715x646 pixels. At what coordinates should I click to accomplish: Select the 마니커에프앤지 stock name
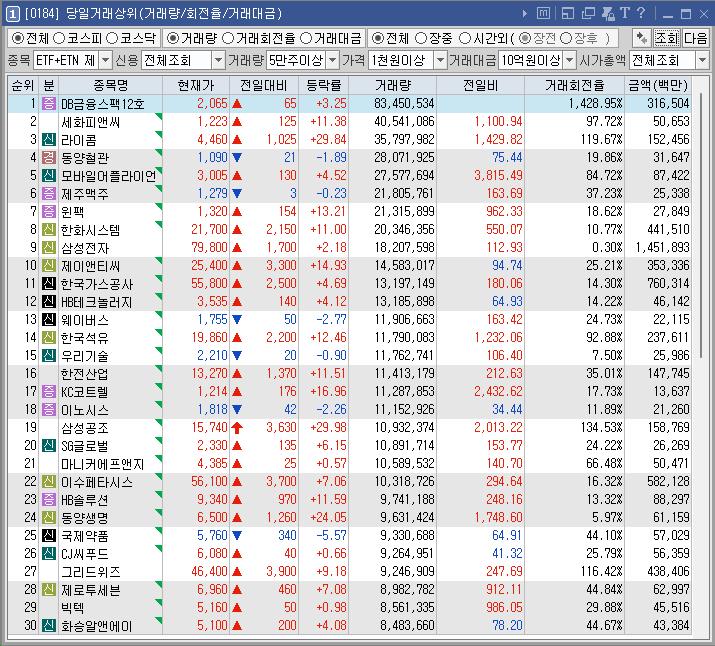[x=103, y=464]
